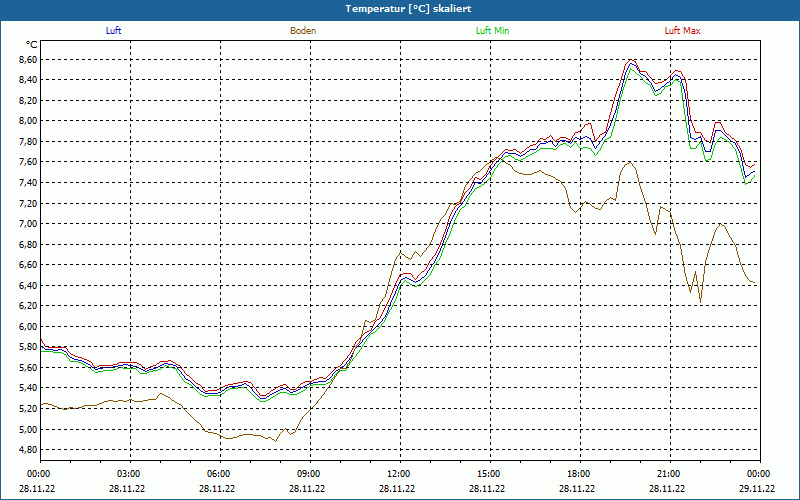Click the 7,40 y-axis value
The width and height of the screenshot is (800, 500).
tap(29, 183)
